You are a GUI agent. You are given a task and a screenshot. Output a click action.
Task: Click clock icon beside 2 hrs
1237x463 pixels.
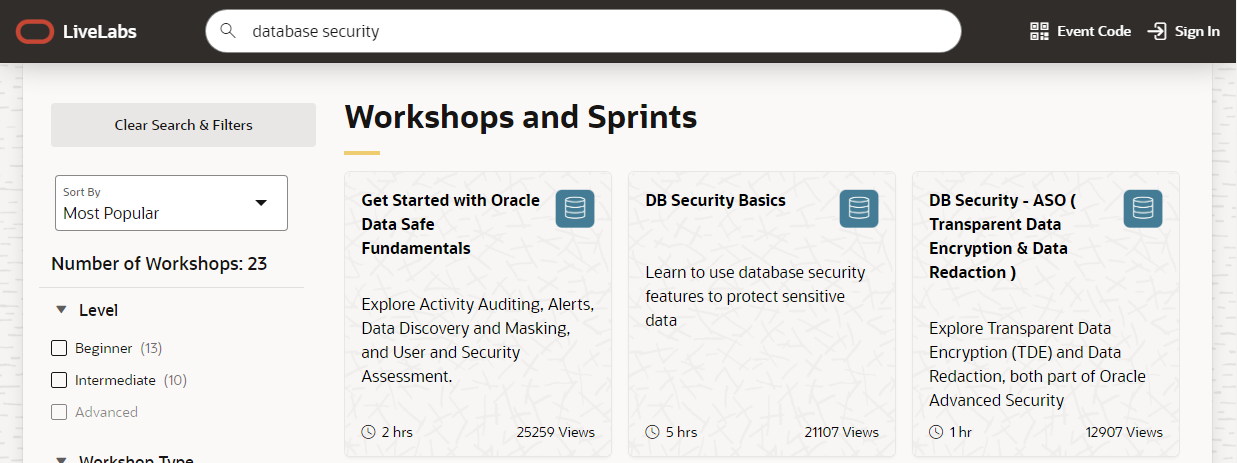coord(369,432)
